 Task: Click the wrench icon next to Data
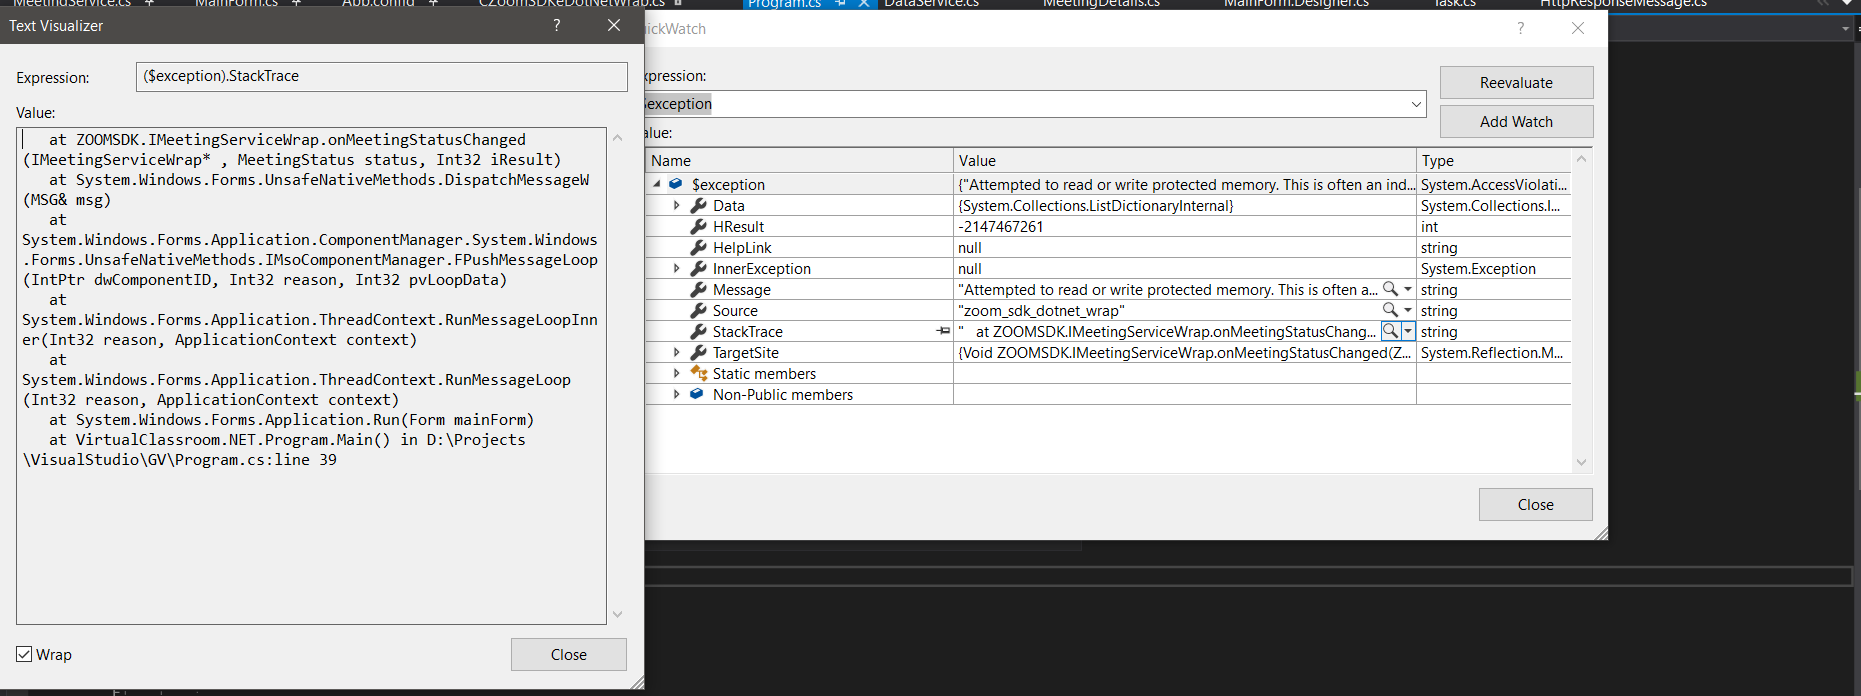pyautogui.click(x=699, y=205)
